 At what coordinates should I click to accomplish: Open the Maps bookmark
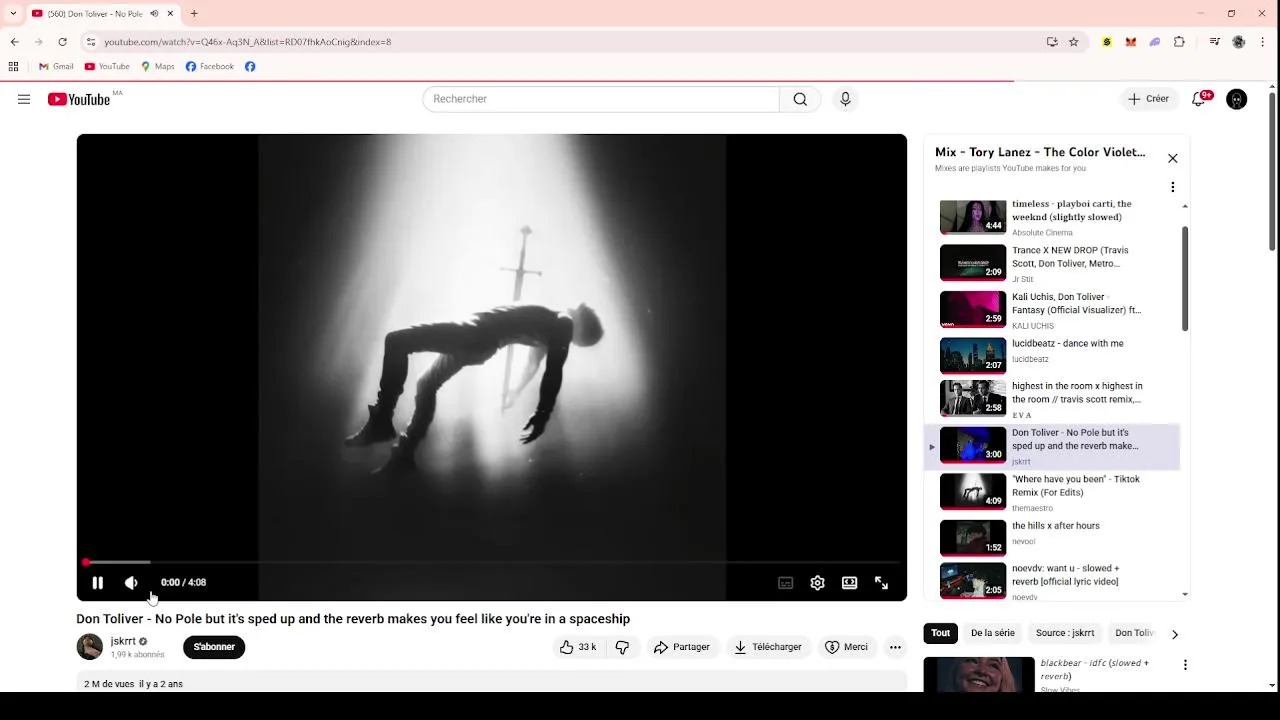(158, 67)
